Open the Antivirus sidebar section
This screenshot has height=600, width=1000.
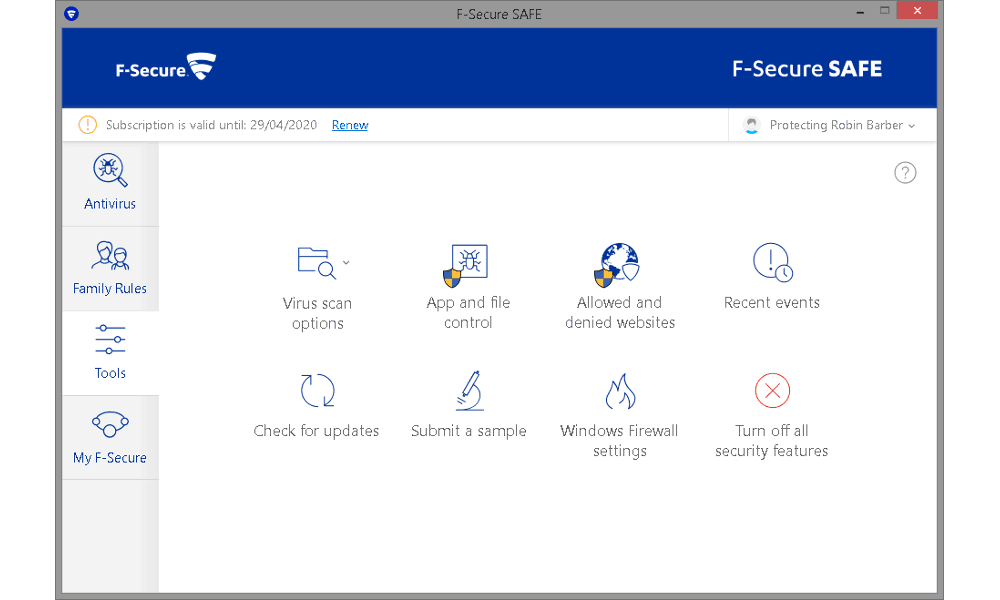click(110, 184)
